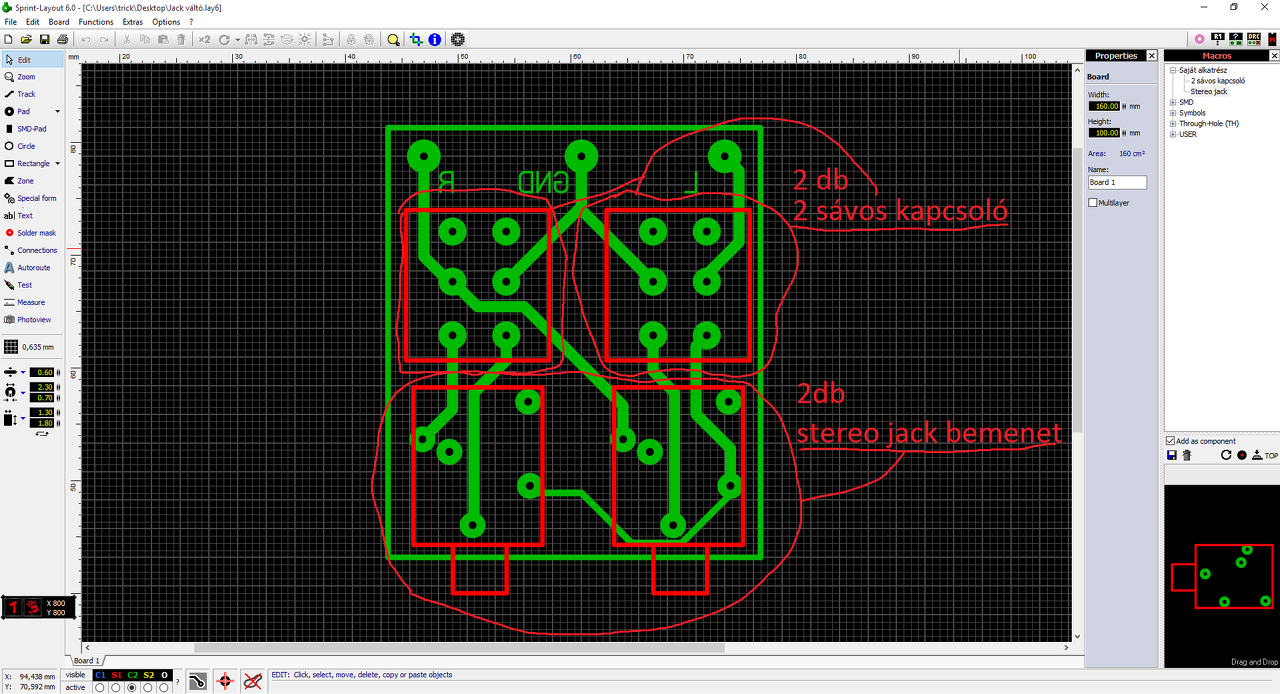Open the Rectangle type dropdown arrow
The image size is (1280, 694).
[57, 163]
